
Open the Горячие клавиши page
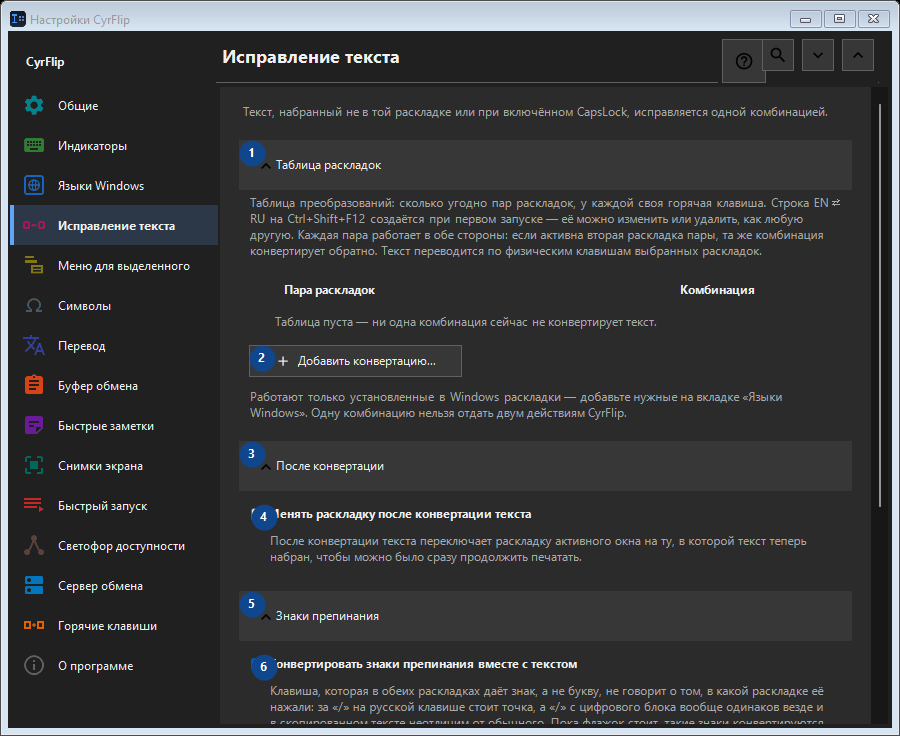[x=114, y=626]
